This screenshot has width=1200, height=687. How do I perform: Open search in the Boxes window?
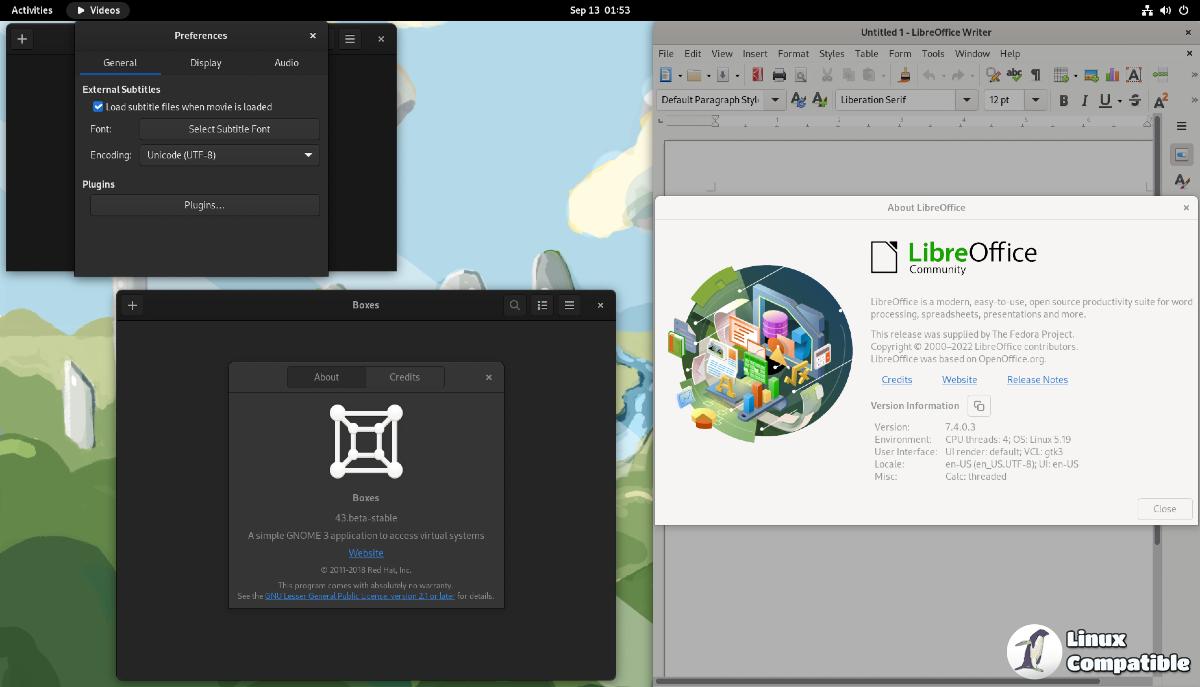pos(514,305)
